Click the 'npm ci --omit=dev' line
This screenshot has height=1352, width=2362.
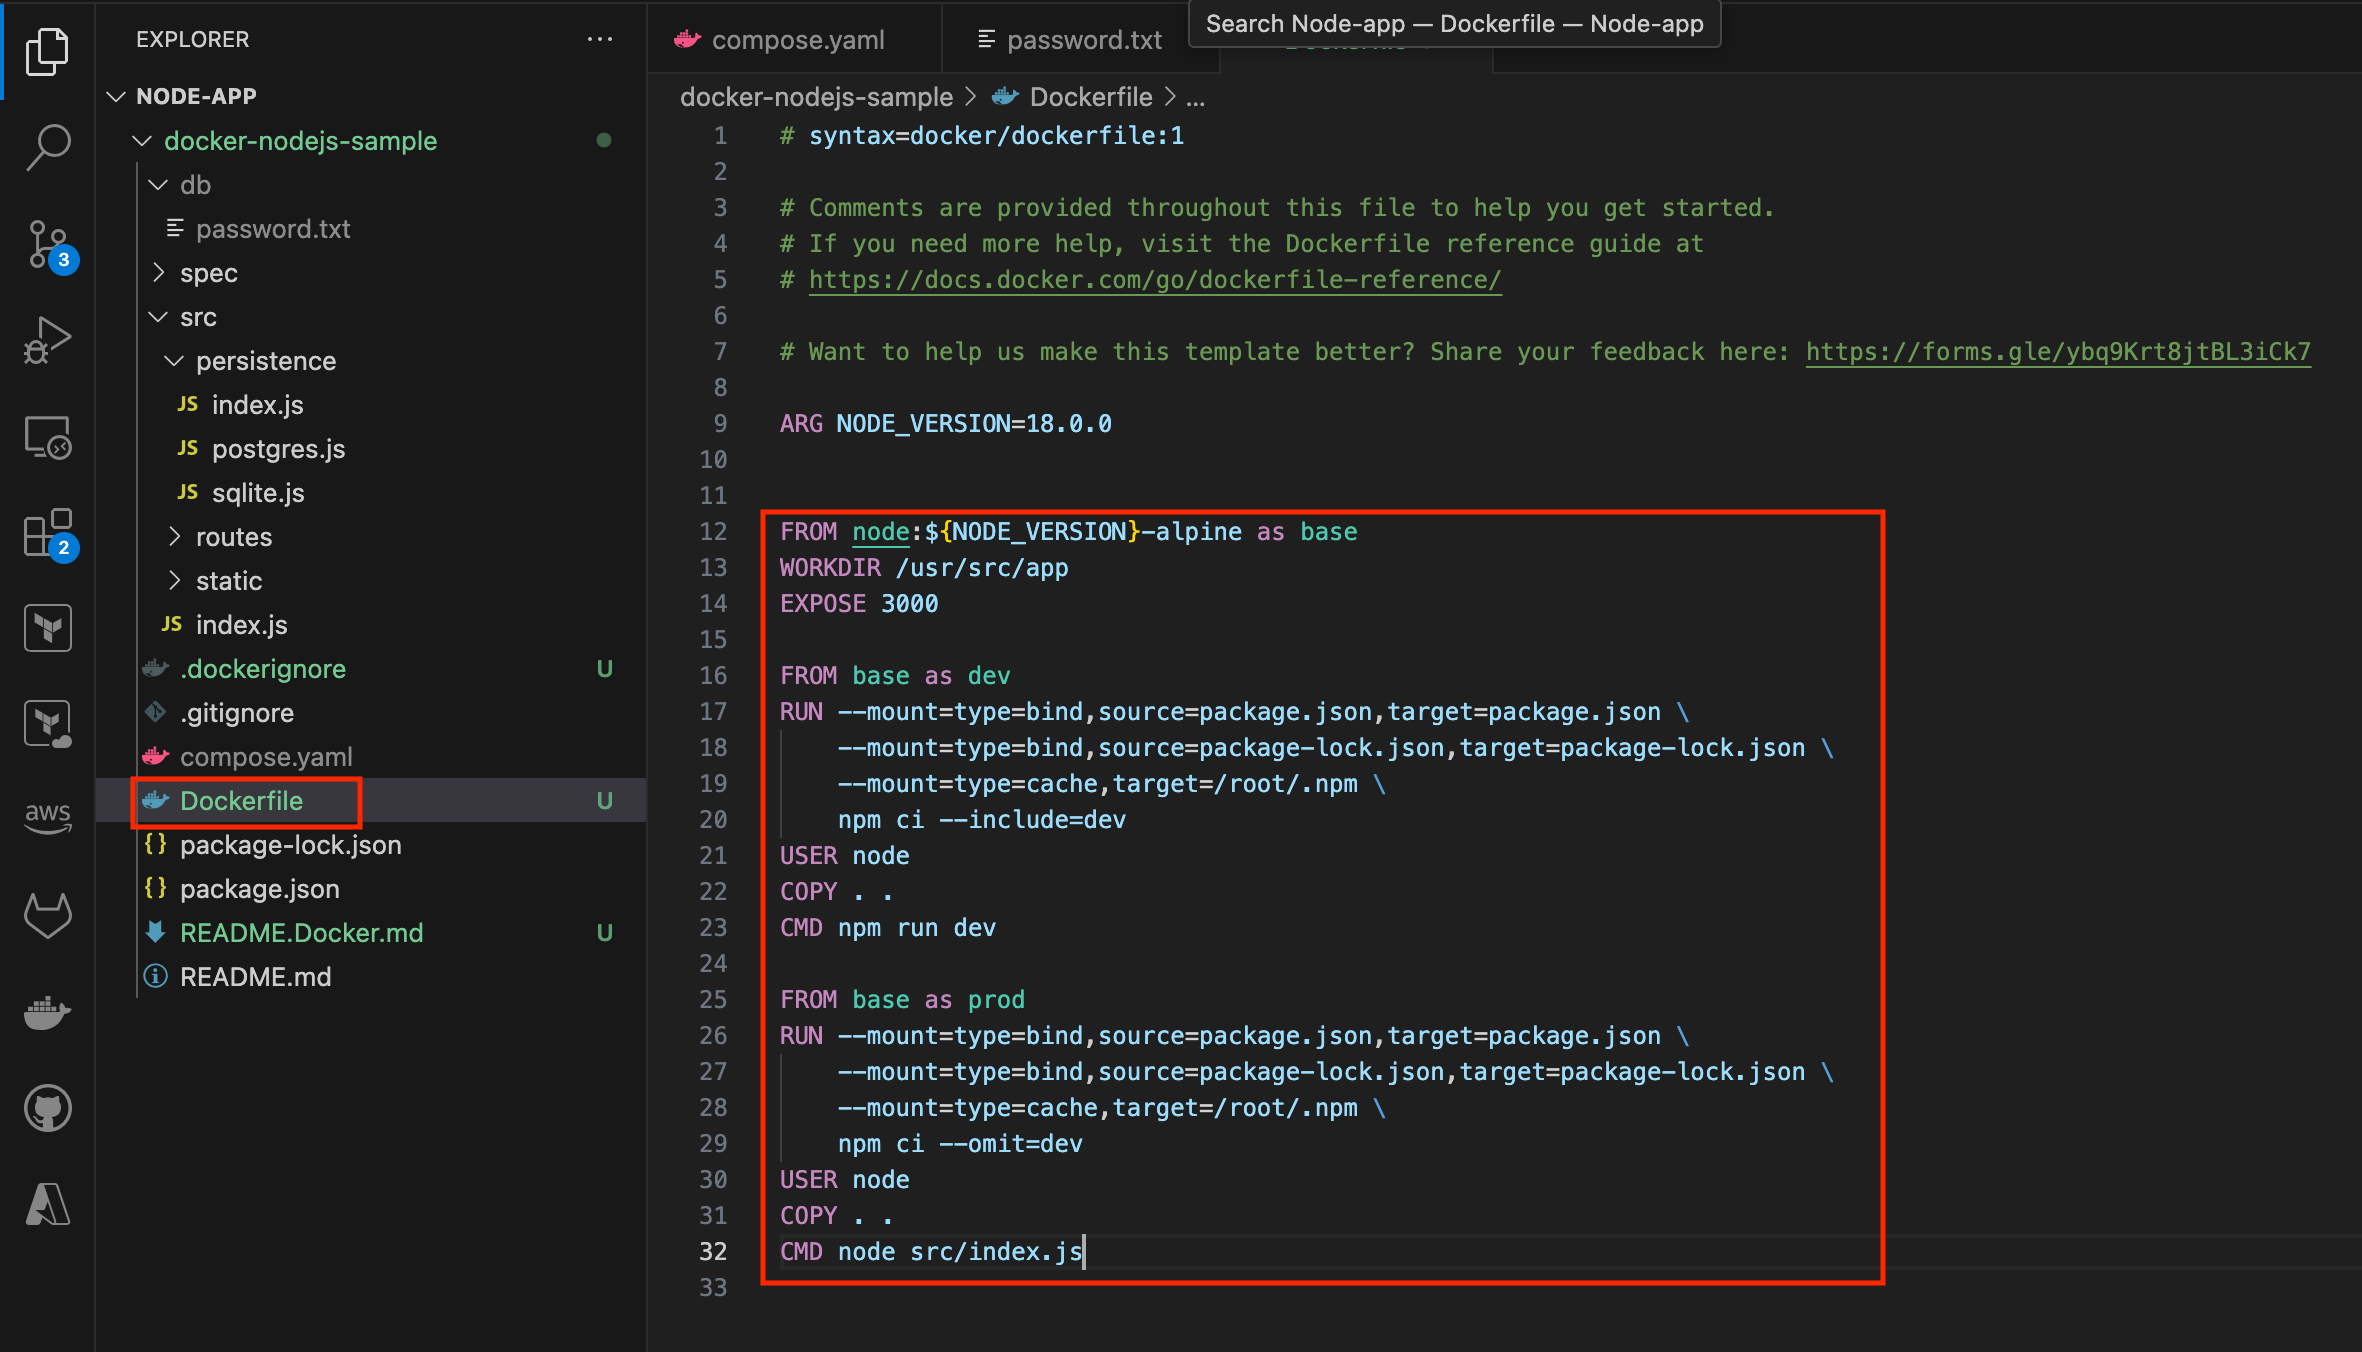[960, 1144]
